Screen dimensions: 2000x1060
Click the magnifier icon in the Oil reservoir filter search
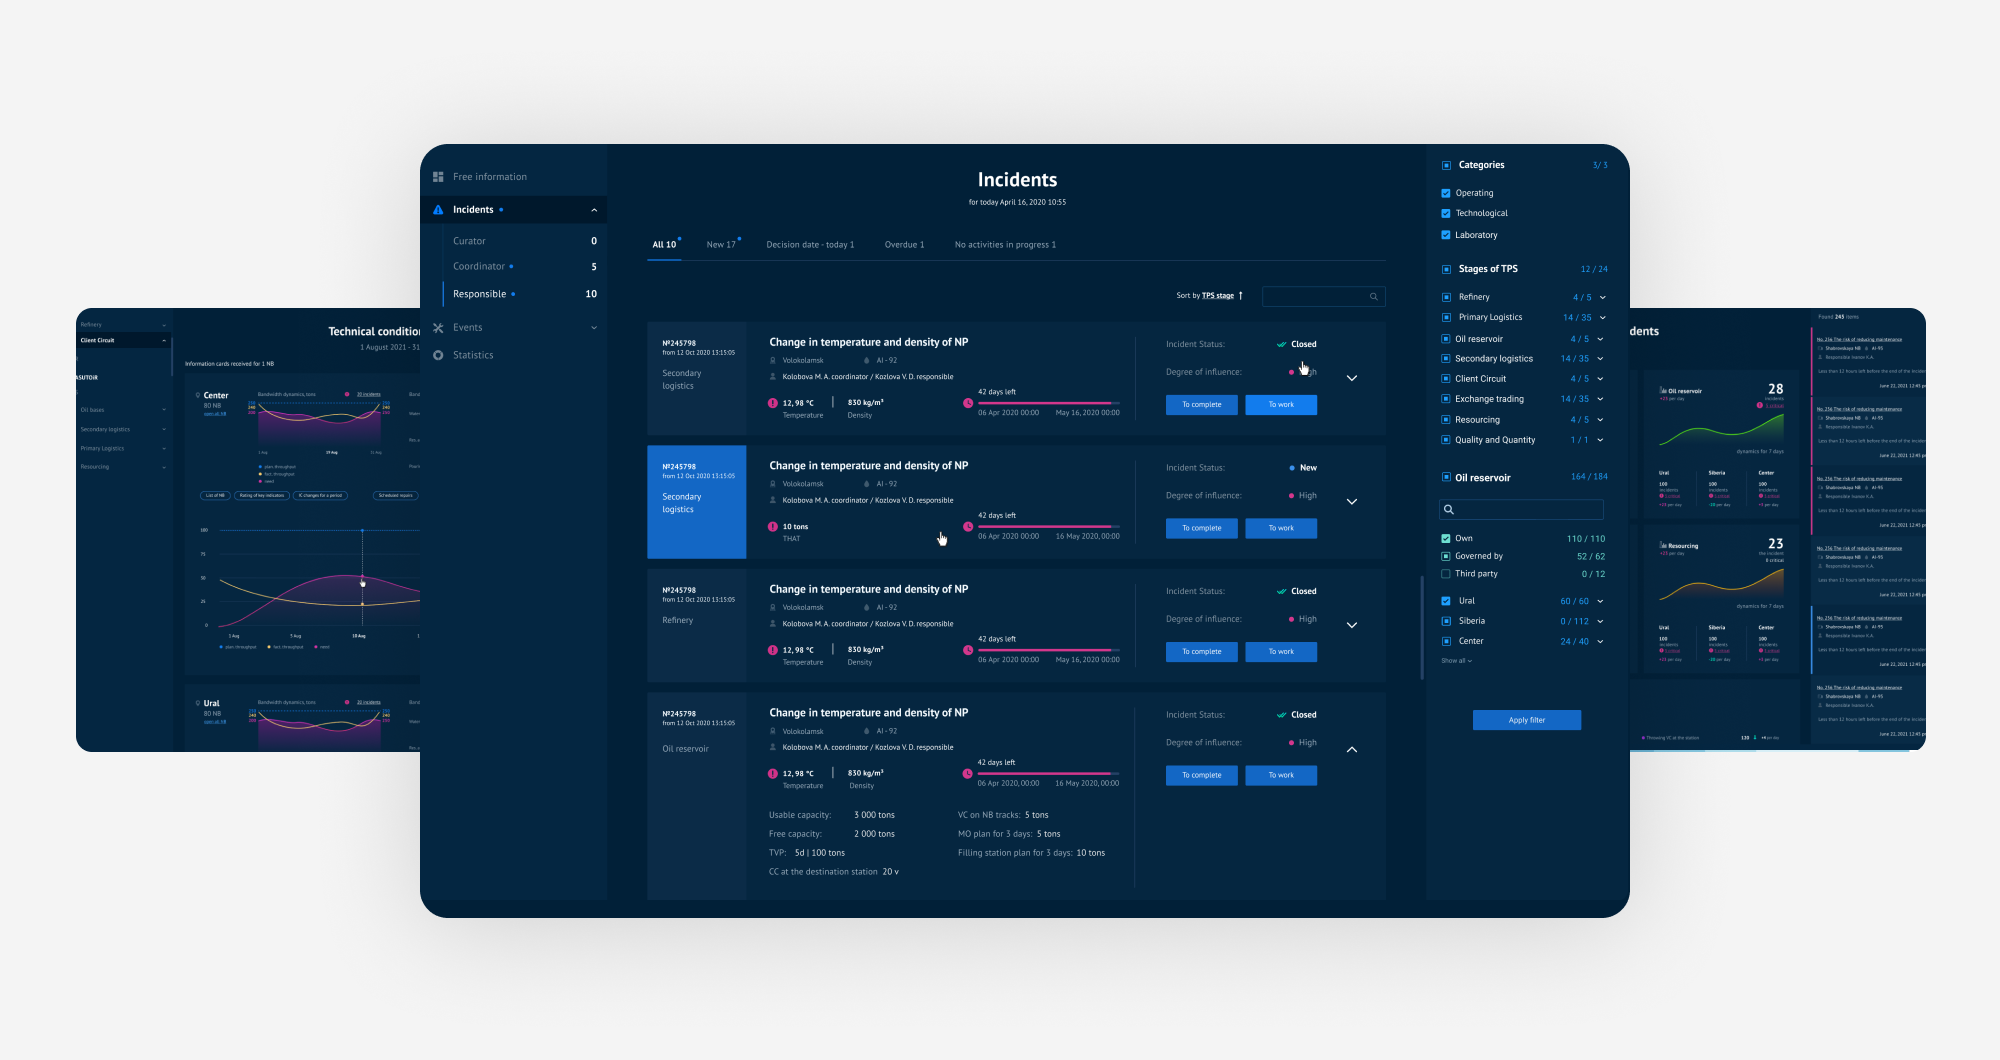click(x=1448, y=509)
